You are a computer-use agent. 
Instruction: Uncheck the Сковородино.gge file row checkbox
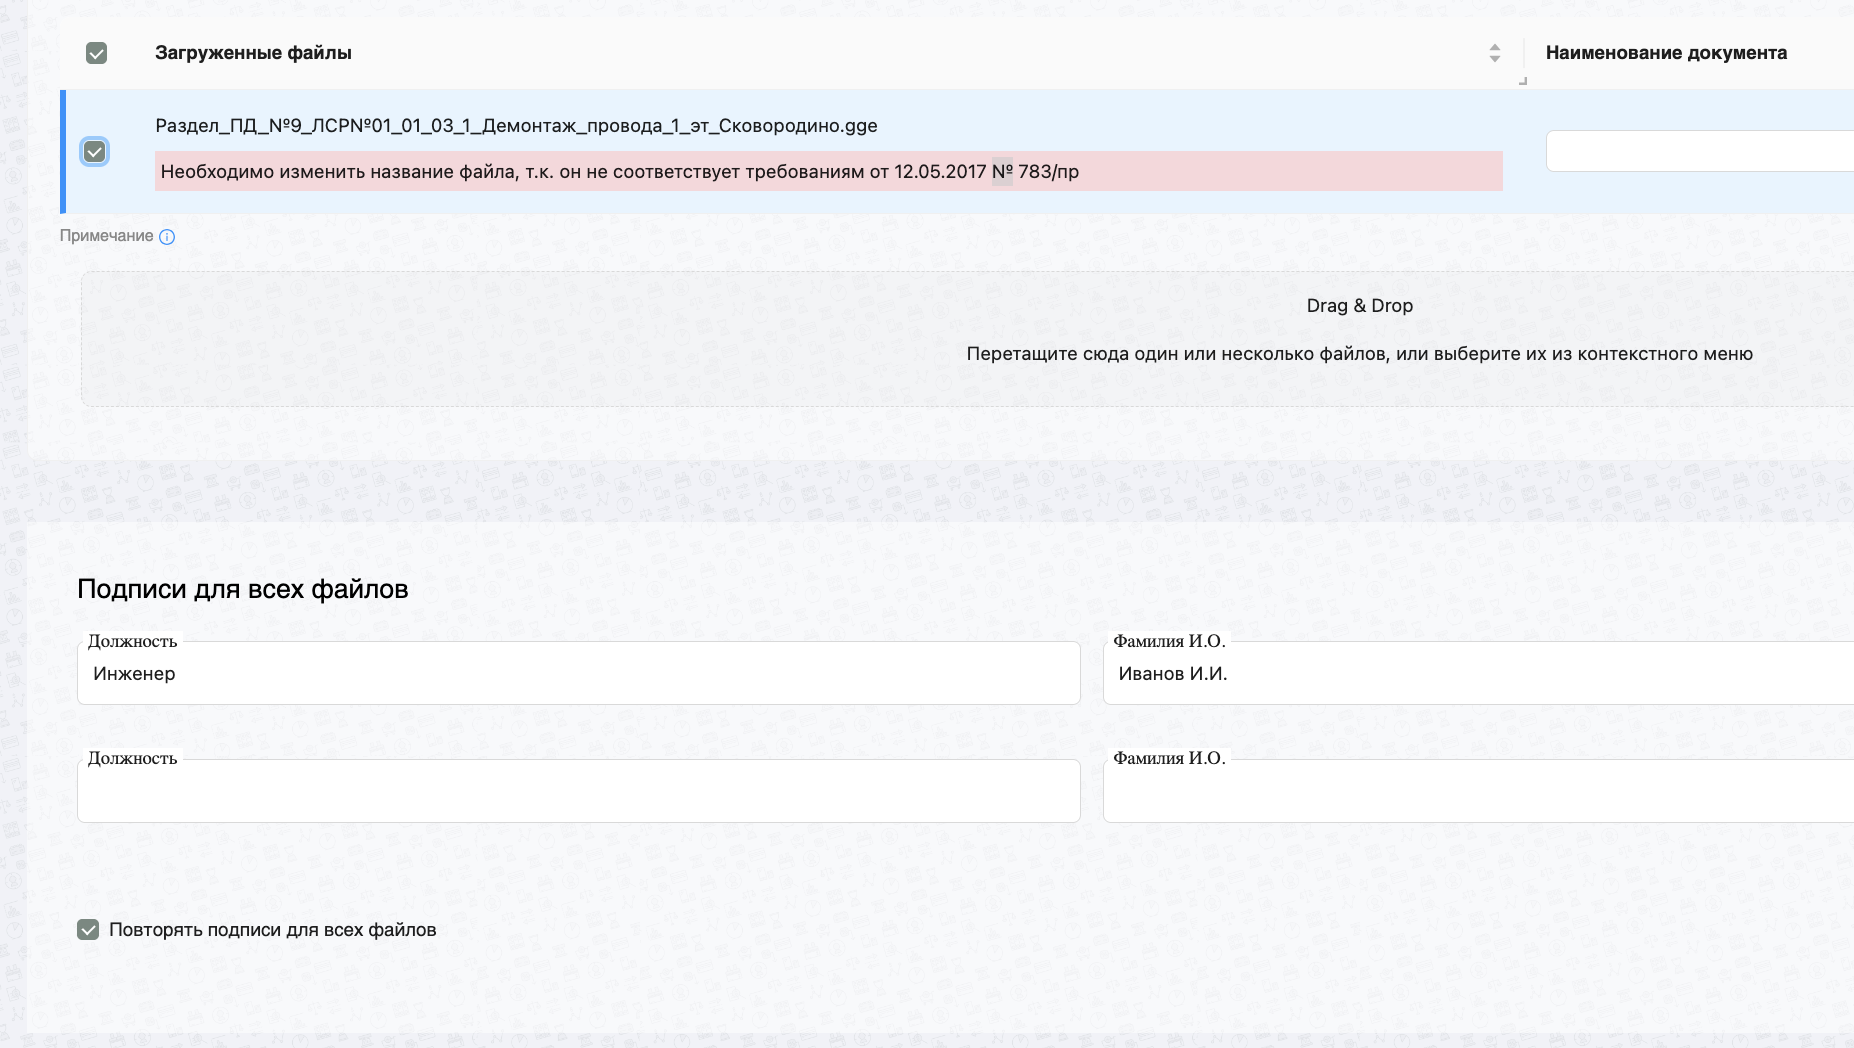coord(95,151)
